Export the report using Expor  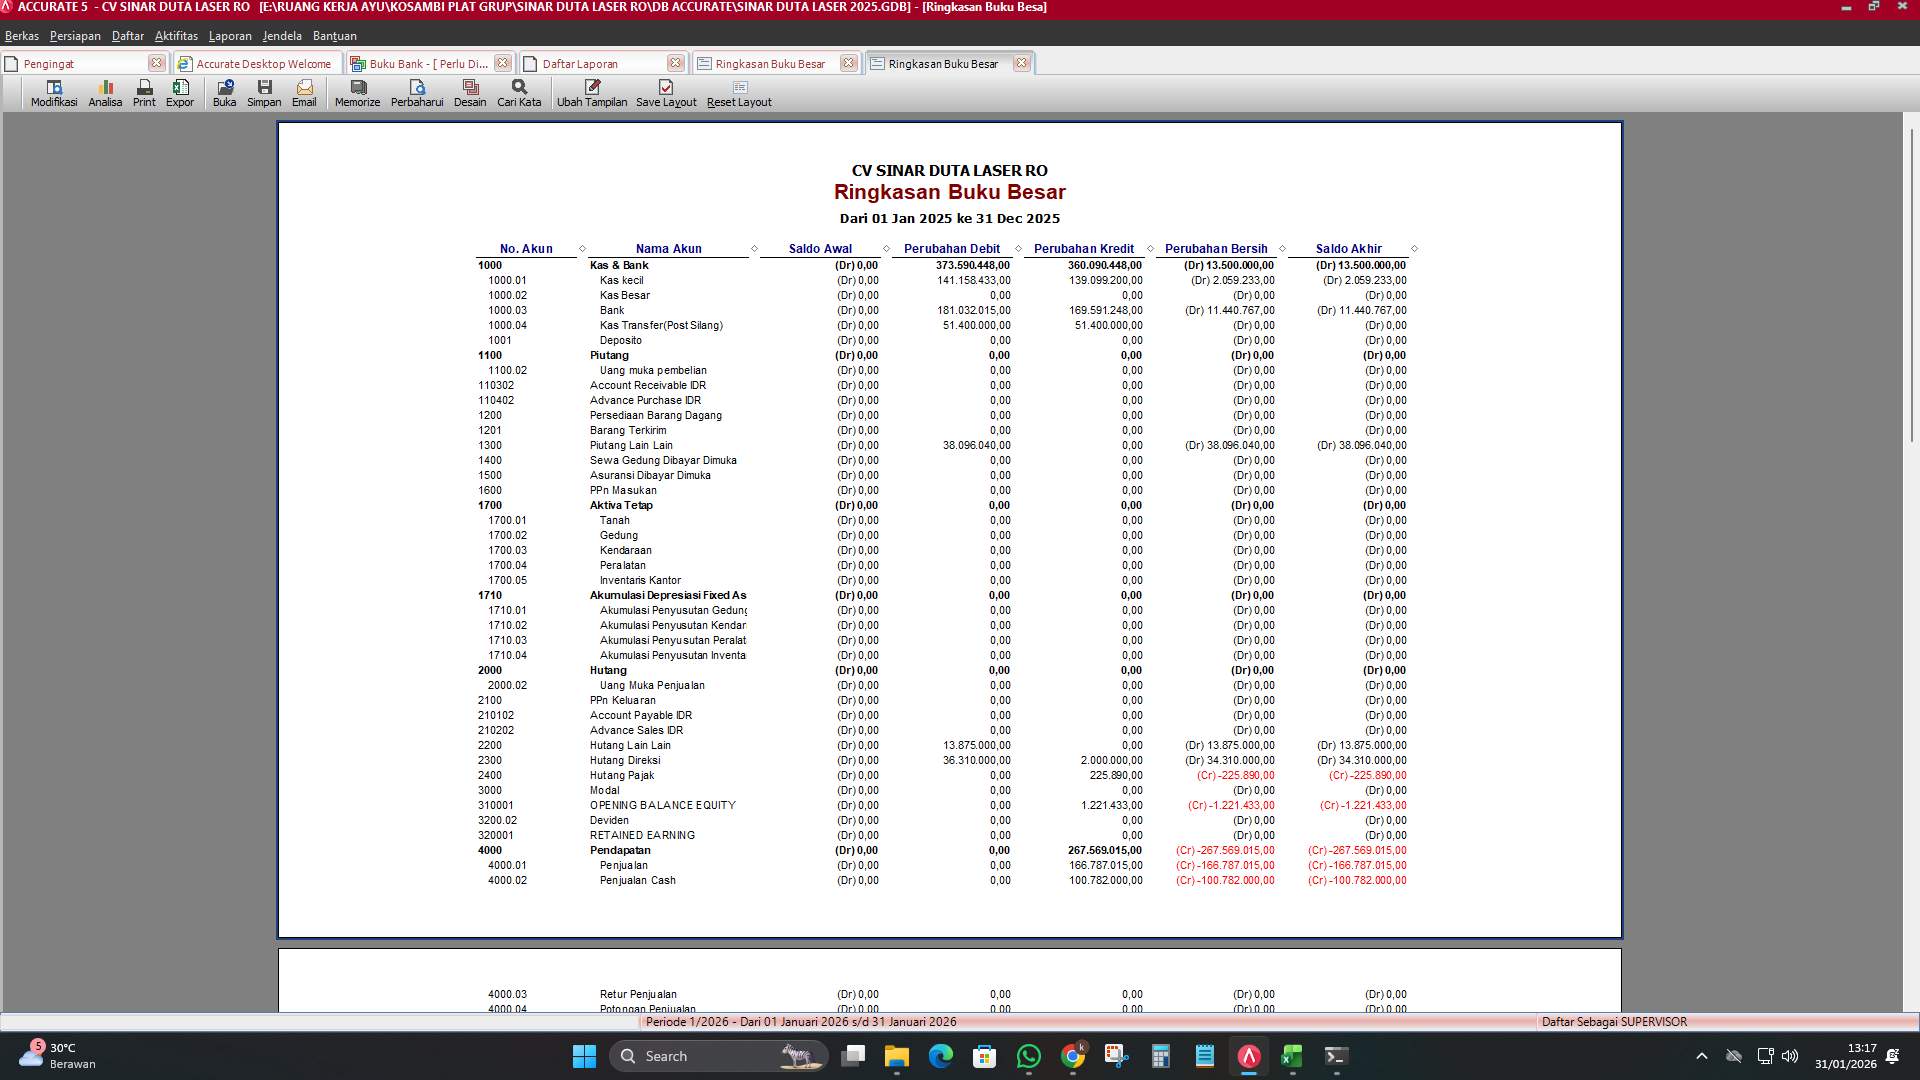(181, 92)
